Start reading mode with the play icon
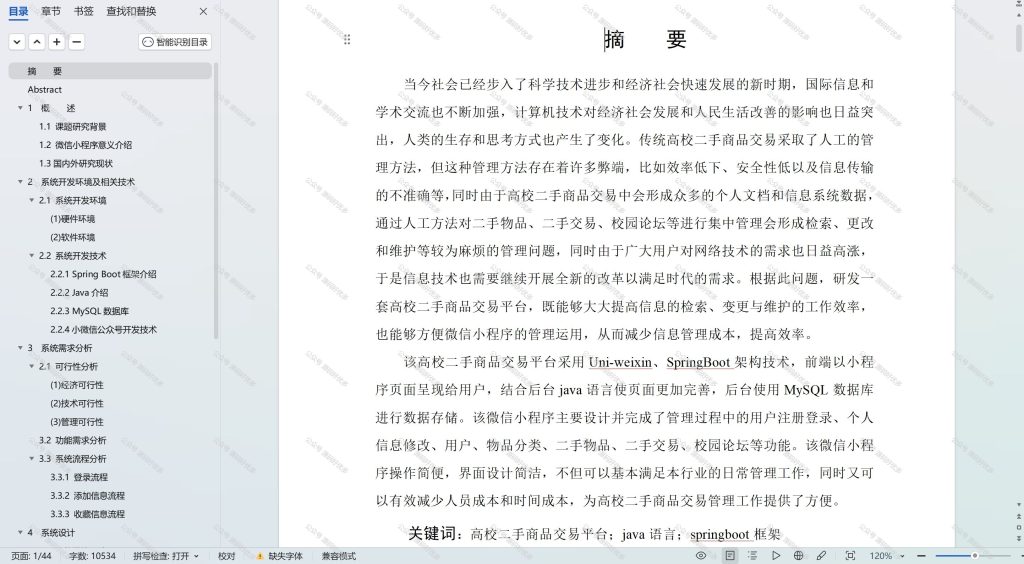 pyautogui.click(x=775, y=556)
